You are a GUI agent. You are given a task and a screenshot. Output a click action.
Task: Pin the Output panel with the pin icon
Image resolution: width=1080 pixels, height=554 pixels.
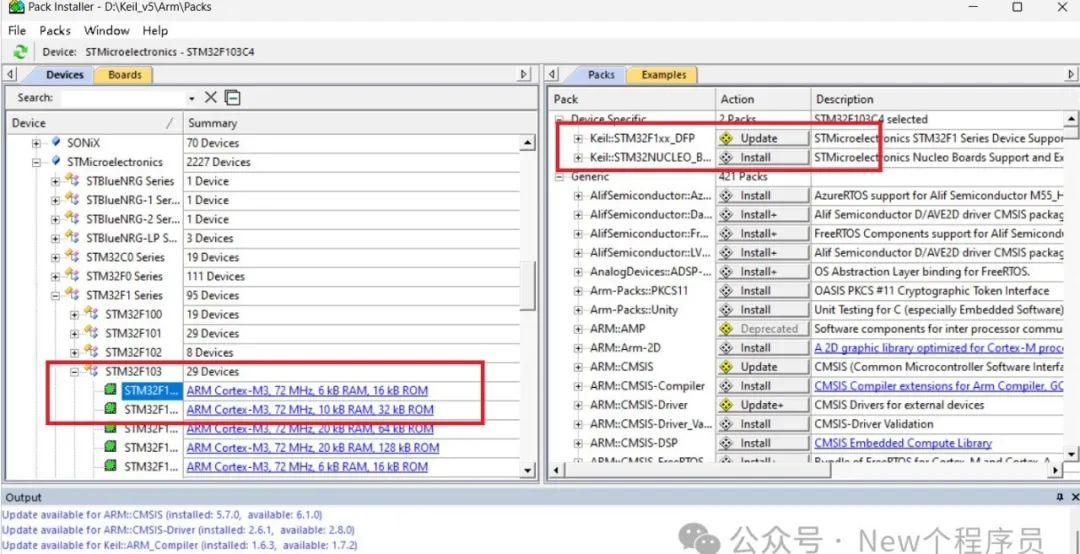click(1059, 497)
